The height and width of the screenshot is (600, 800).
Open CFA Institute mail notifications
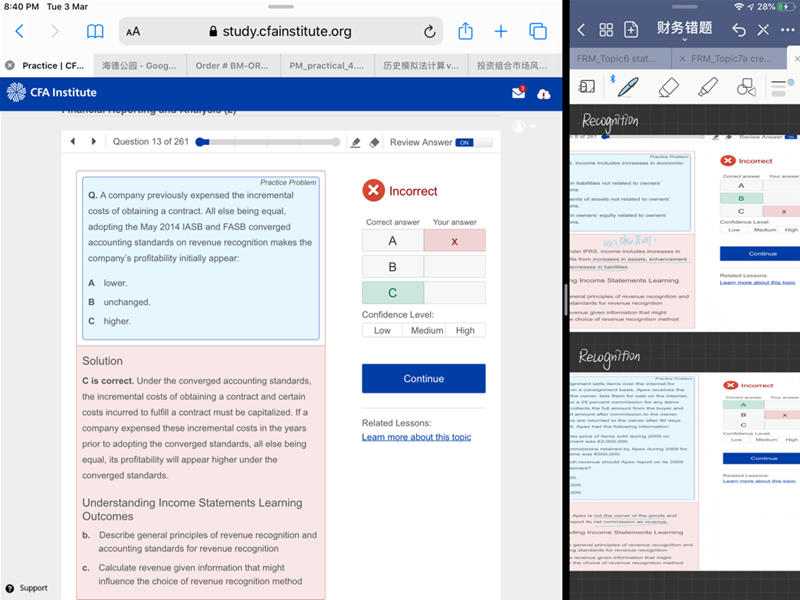(x=518, y=92)
